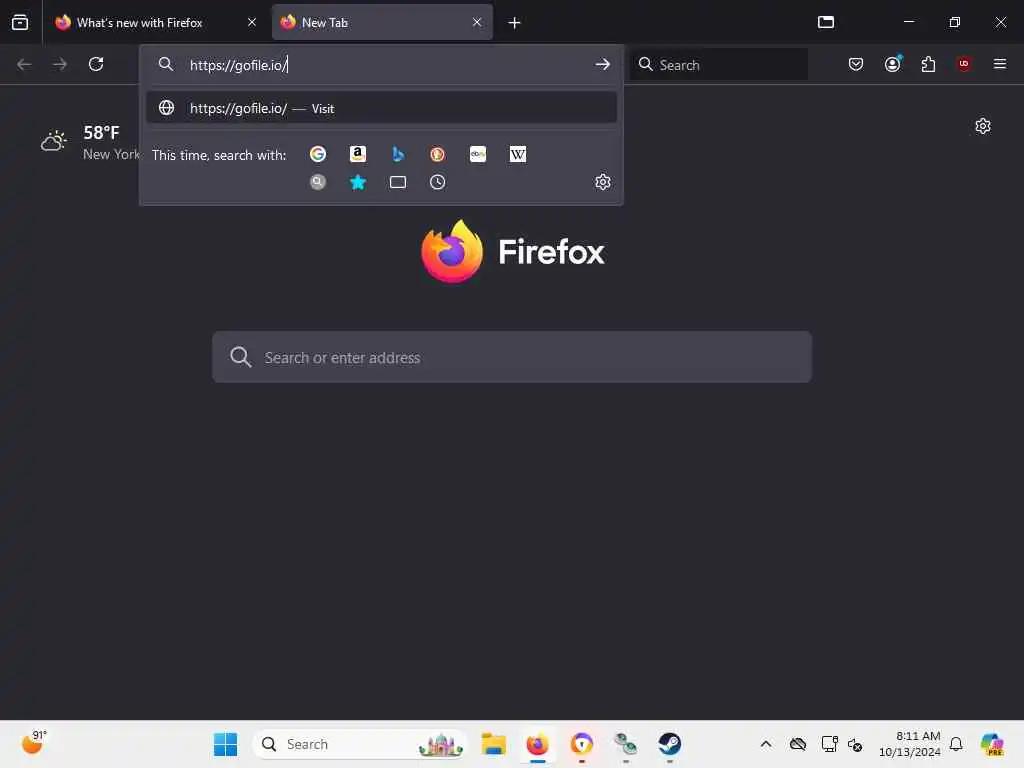Screen dimensions: 1024x768
Task: Select the New Tab tab
Action: pyautogui.click(x=382, y=22)
